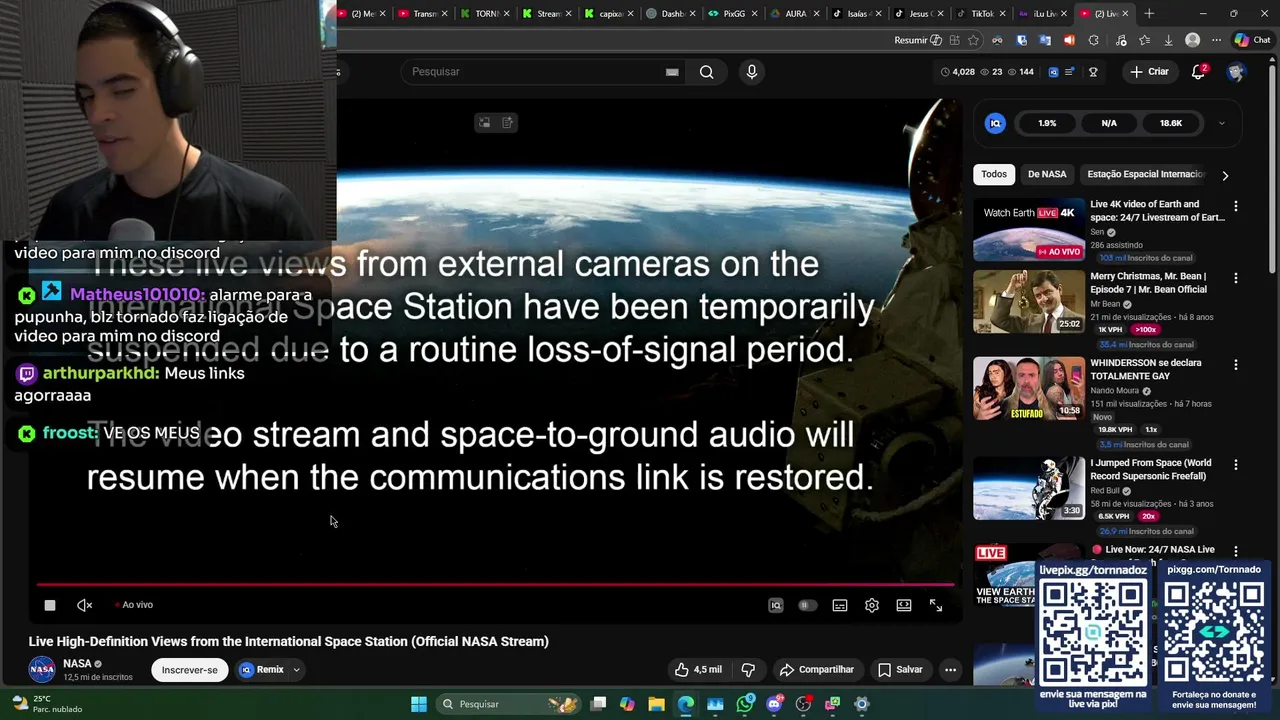Open the Edge profile avatar
Viewport: 1280px width, 720px height.
point(1192,40)
